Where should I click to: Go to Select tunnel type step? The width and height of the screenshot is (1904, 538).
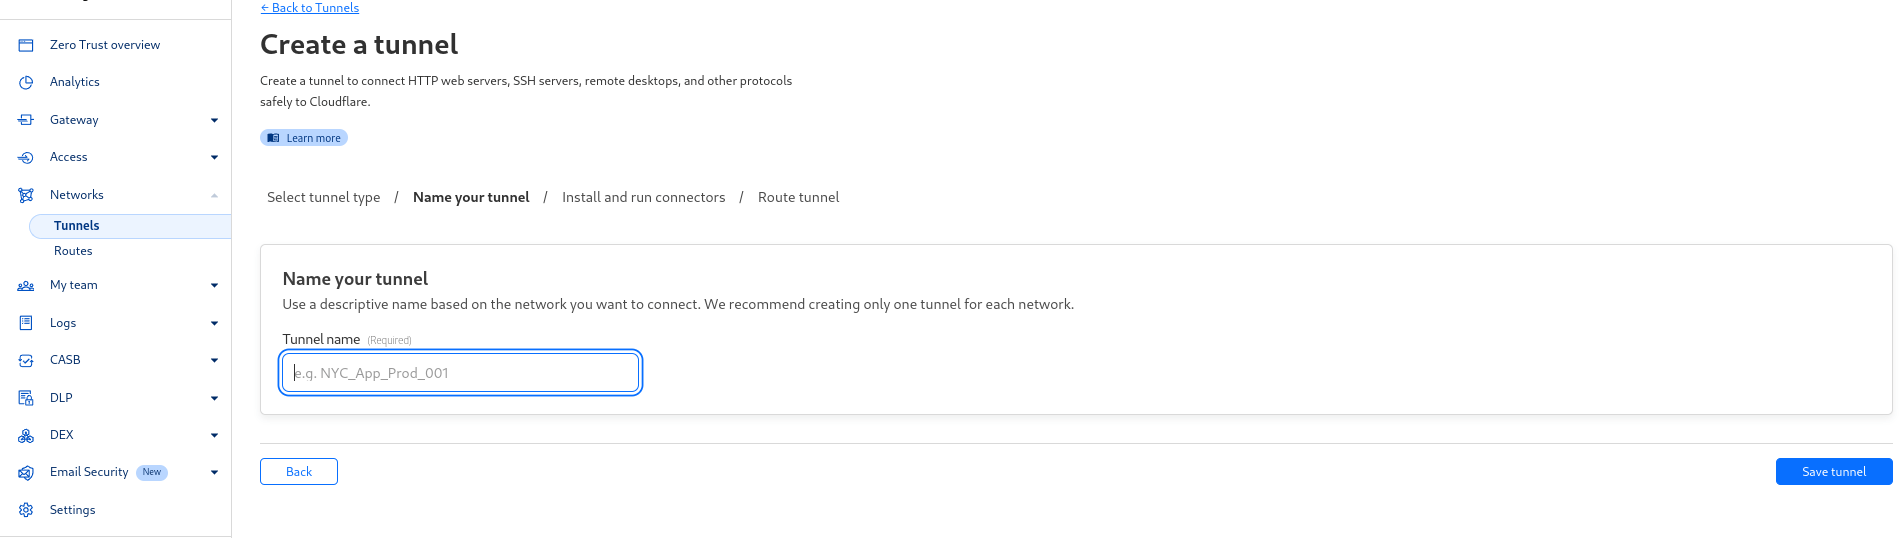click(x=324, y=197)
